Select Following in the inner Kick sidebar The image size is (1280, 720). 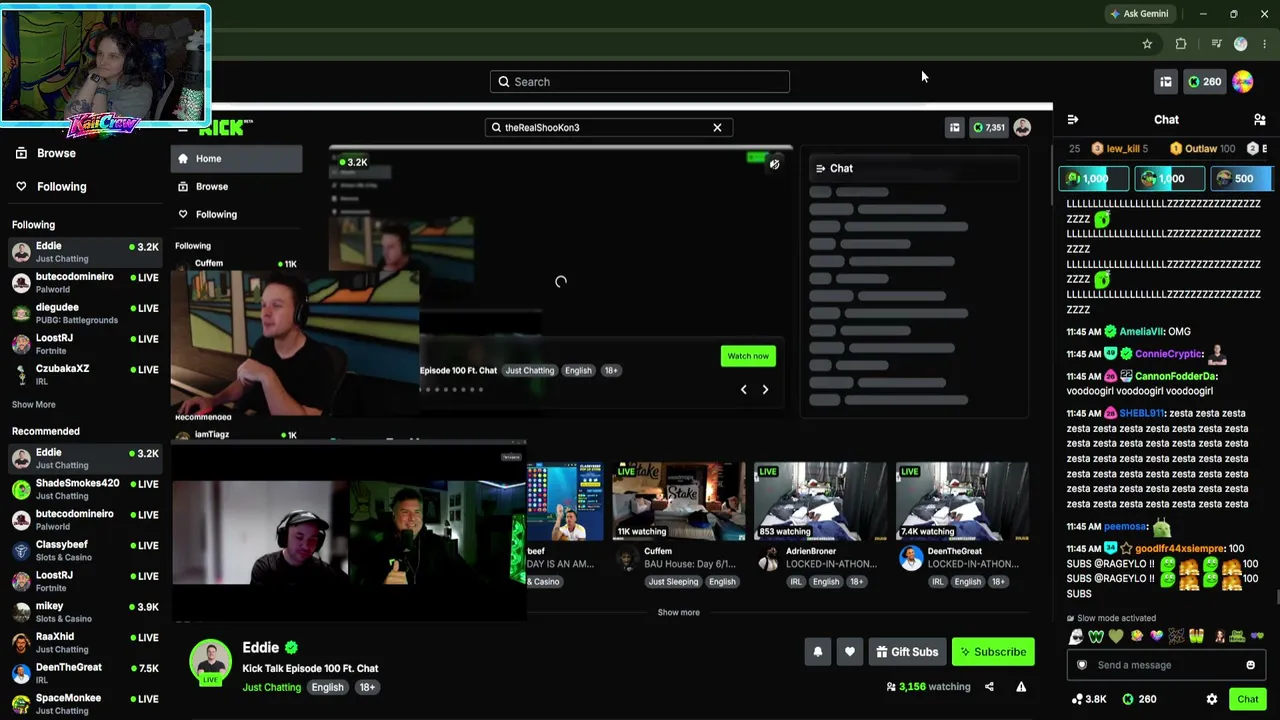coord(237,214)
